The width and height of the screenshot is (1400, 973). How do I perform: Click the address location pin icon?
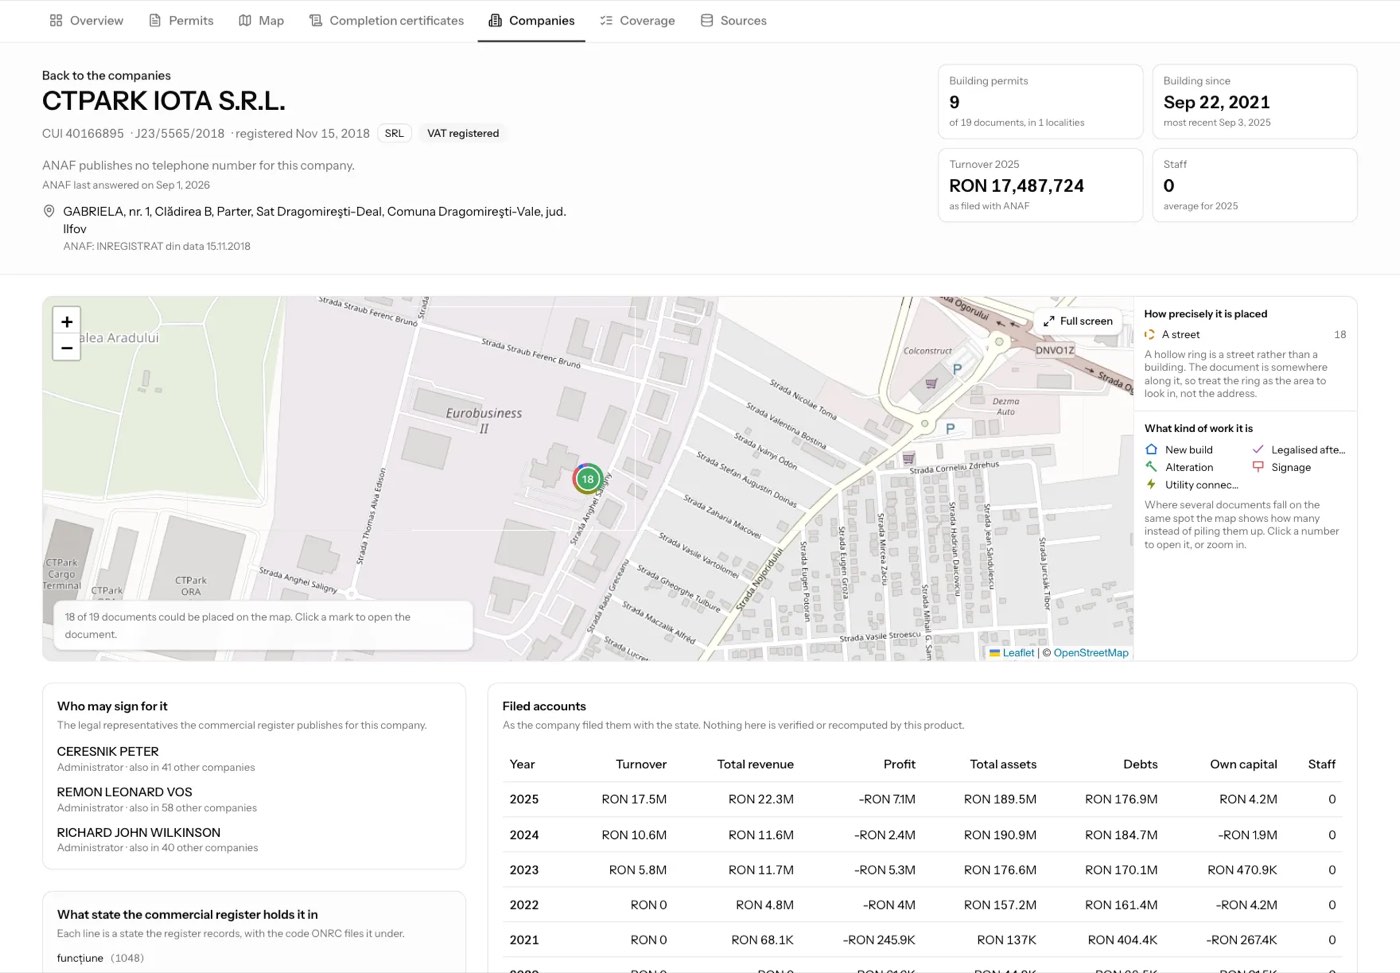pyautogui.click(x=49, y=211)
